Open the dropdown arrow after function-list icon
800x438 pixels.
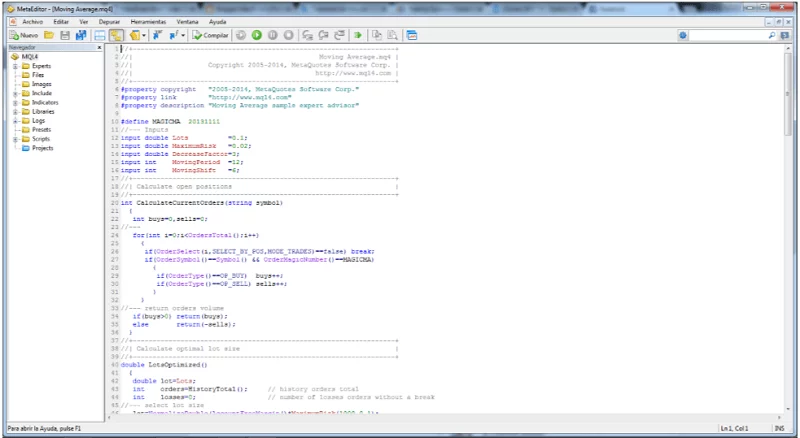pyautogui.click(x=183, y=35)
